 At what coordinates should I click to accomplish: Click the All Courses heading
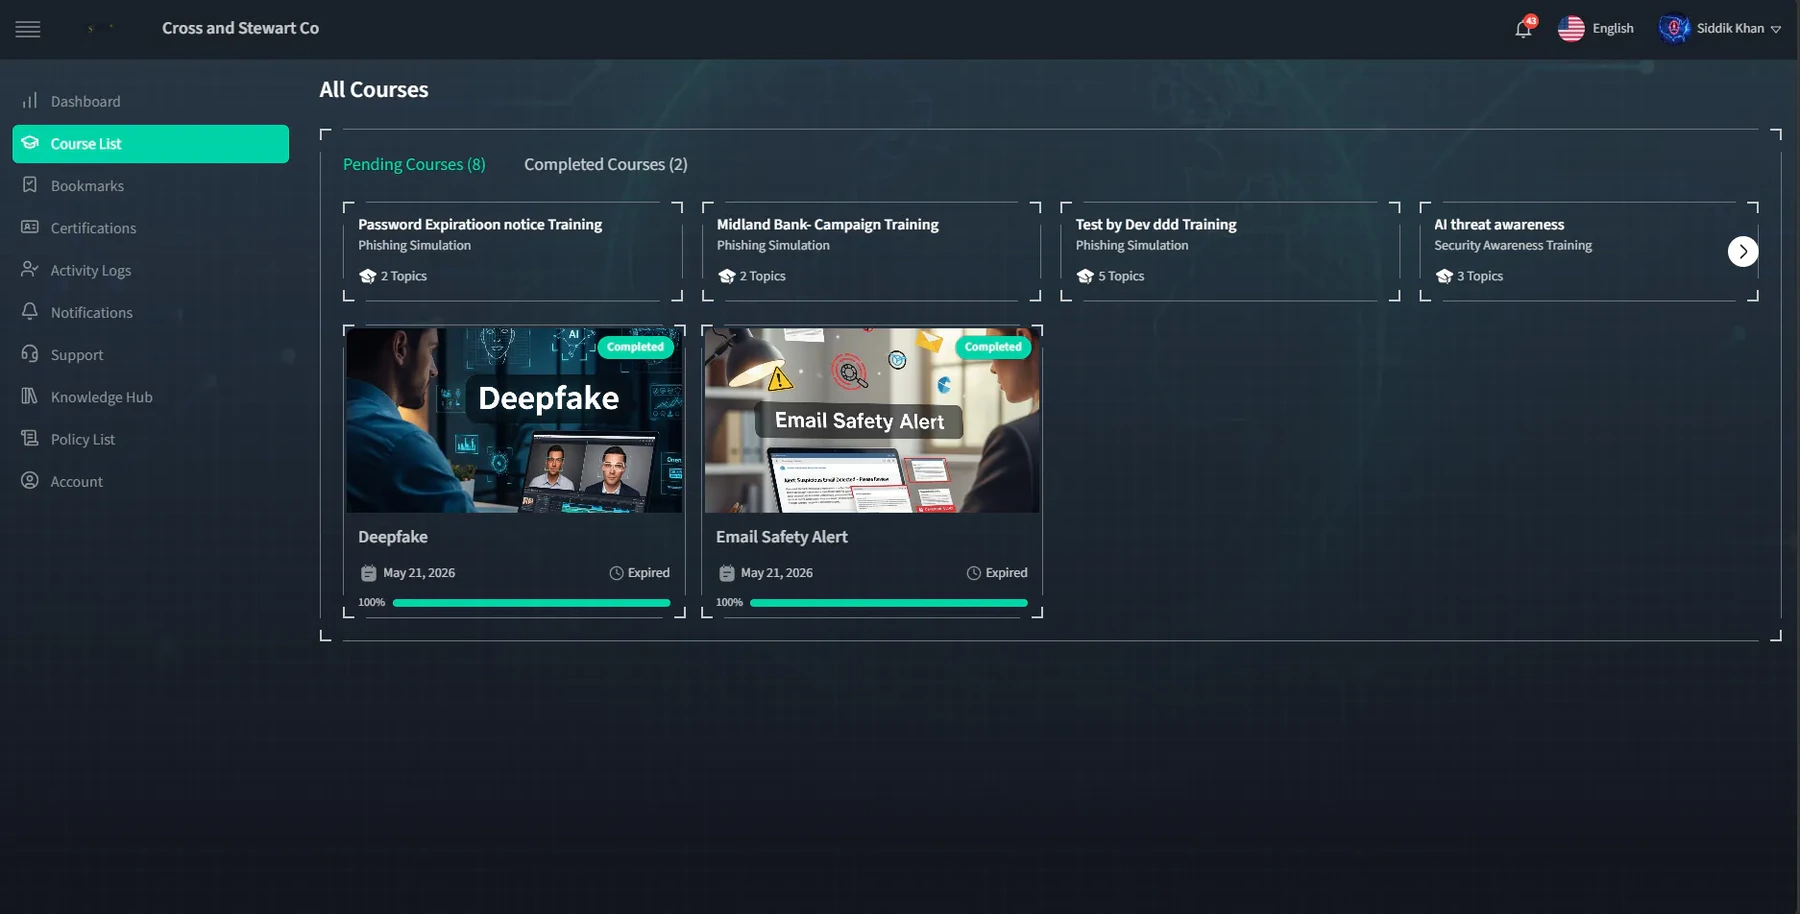click(374, 90)
